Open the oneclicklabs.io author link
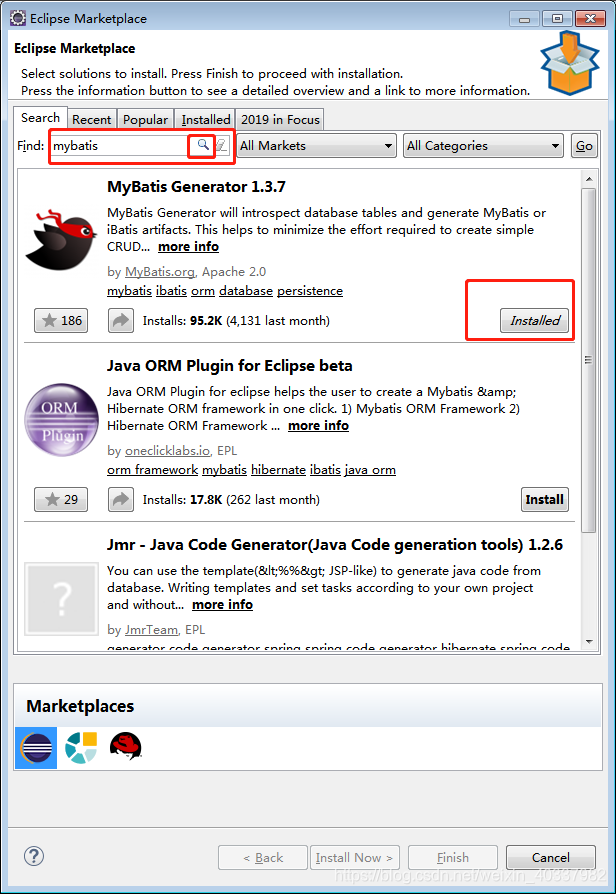Viewport: 616px width, 894px height. click(x=168, y=451)
